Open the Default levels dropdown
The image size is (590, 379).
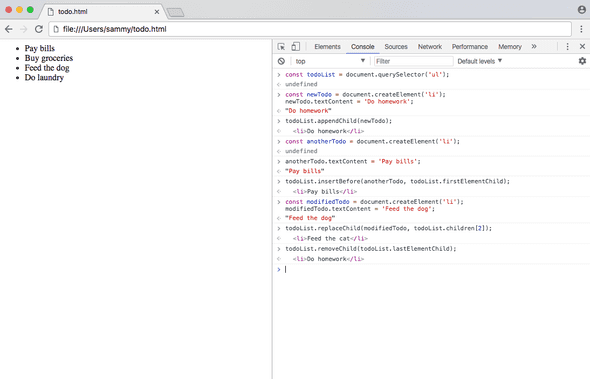(479, 61)
